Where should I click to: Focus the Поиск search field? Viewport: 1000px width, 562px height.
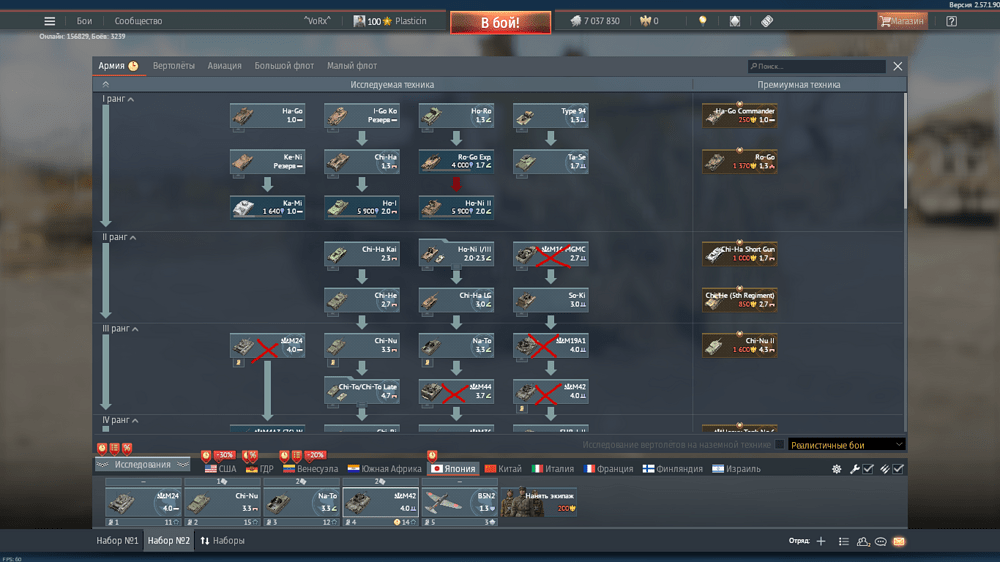click(817, 66)
